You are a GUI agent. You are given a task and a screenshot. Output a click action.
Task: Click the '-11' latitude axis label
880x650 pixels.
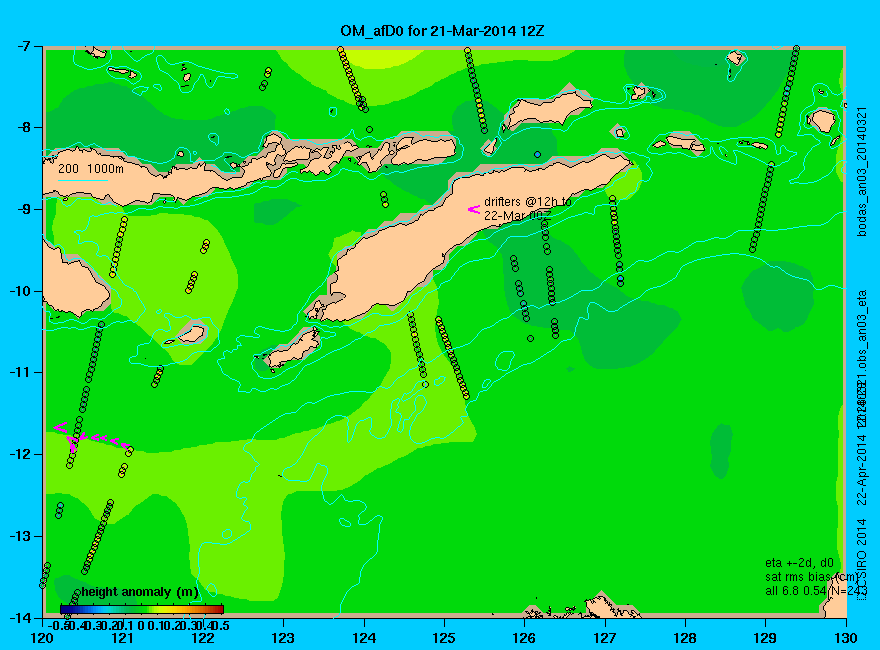click(22, 373)
